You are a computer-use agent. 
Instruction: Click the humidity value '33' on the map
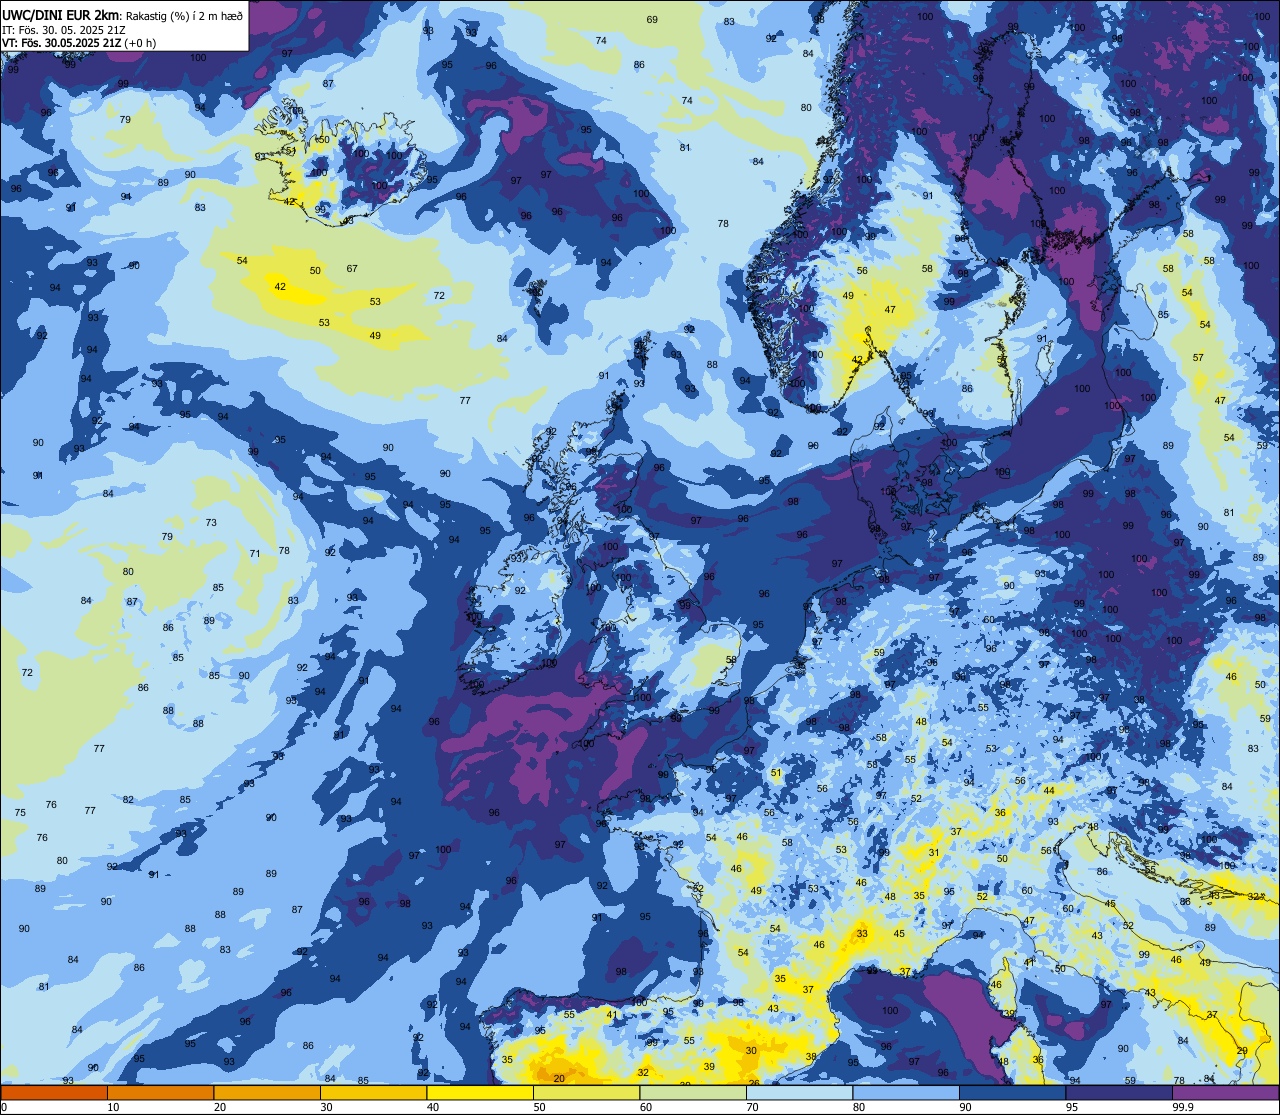[862, 933]
